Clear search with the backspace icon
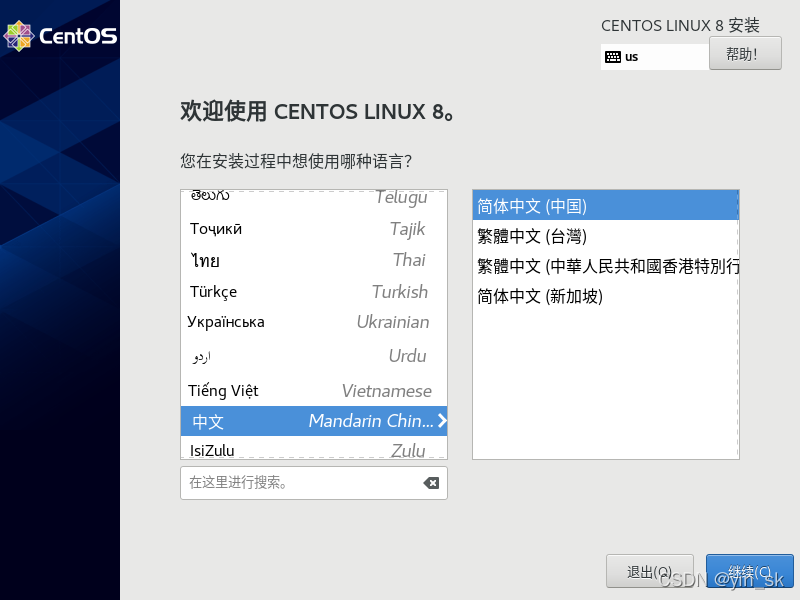 431,483
